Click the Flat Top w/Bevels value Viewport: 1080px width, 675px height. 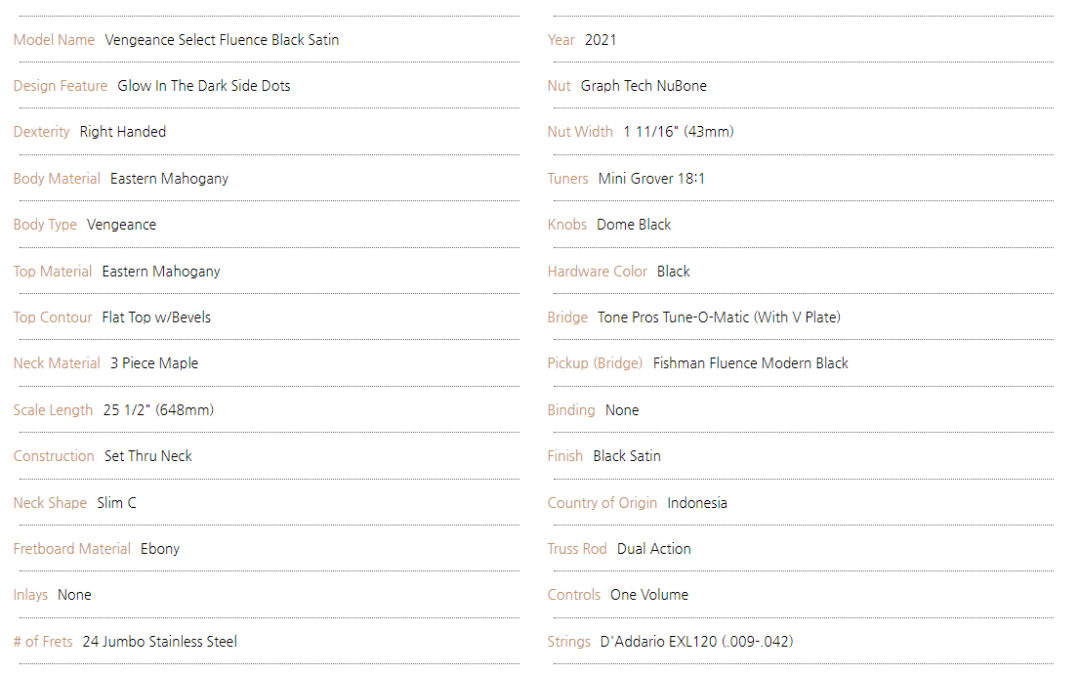click(156, 318)
